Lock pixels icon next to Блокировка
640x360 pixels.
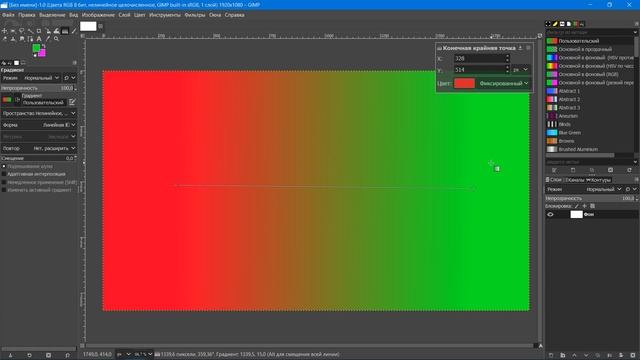pos(576,206)
